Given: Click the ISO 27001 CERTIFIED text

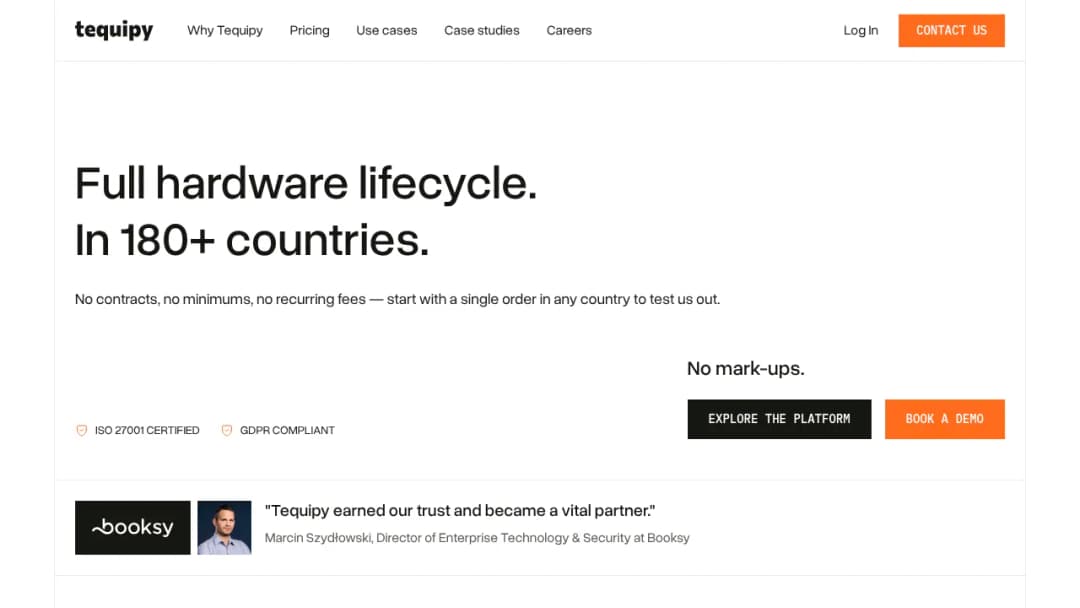Looking at the screenshot, I should 147,430.
